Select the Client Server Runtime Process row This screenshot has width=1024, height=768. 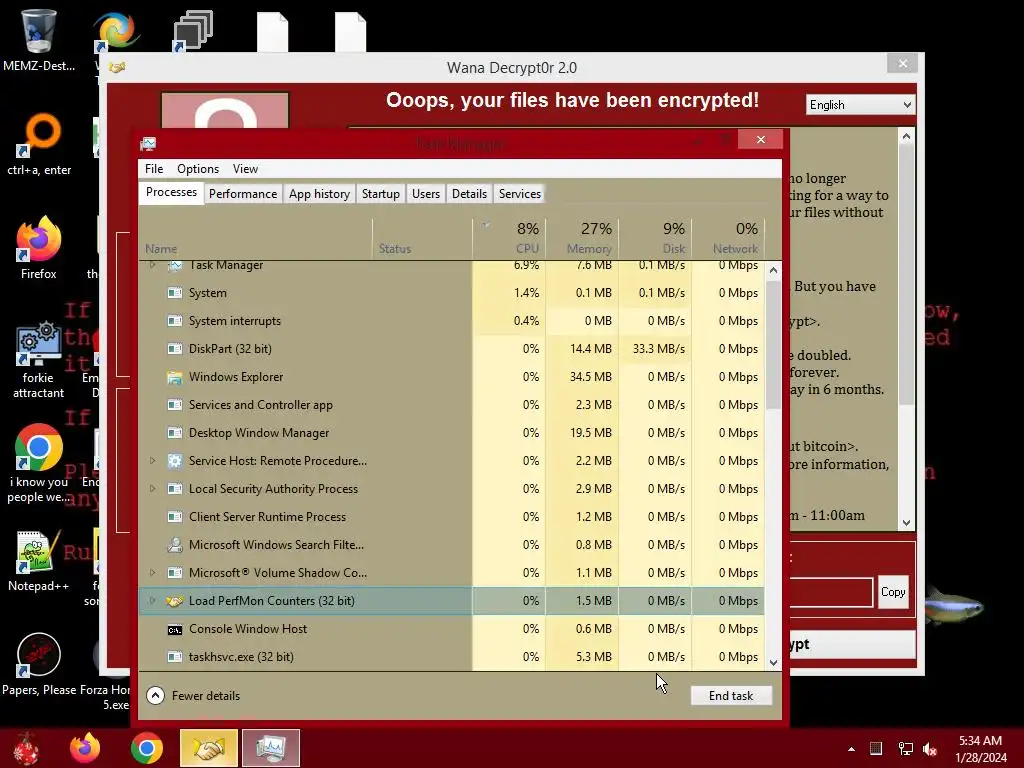[x=451, y=517]
